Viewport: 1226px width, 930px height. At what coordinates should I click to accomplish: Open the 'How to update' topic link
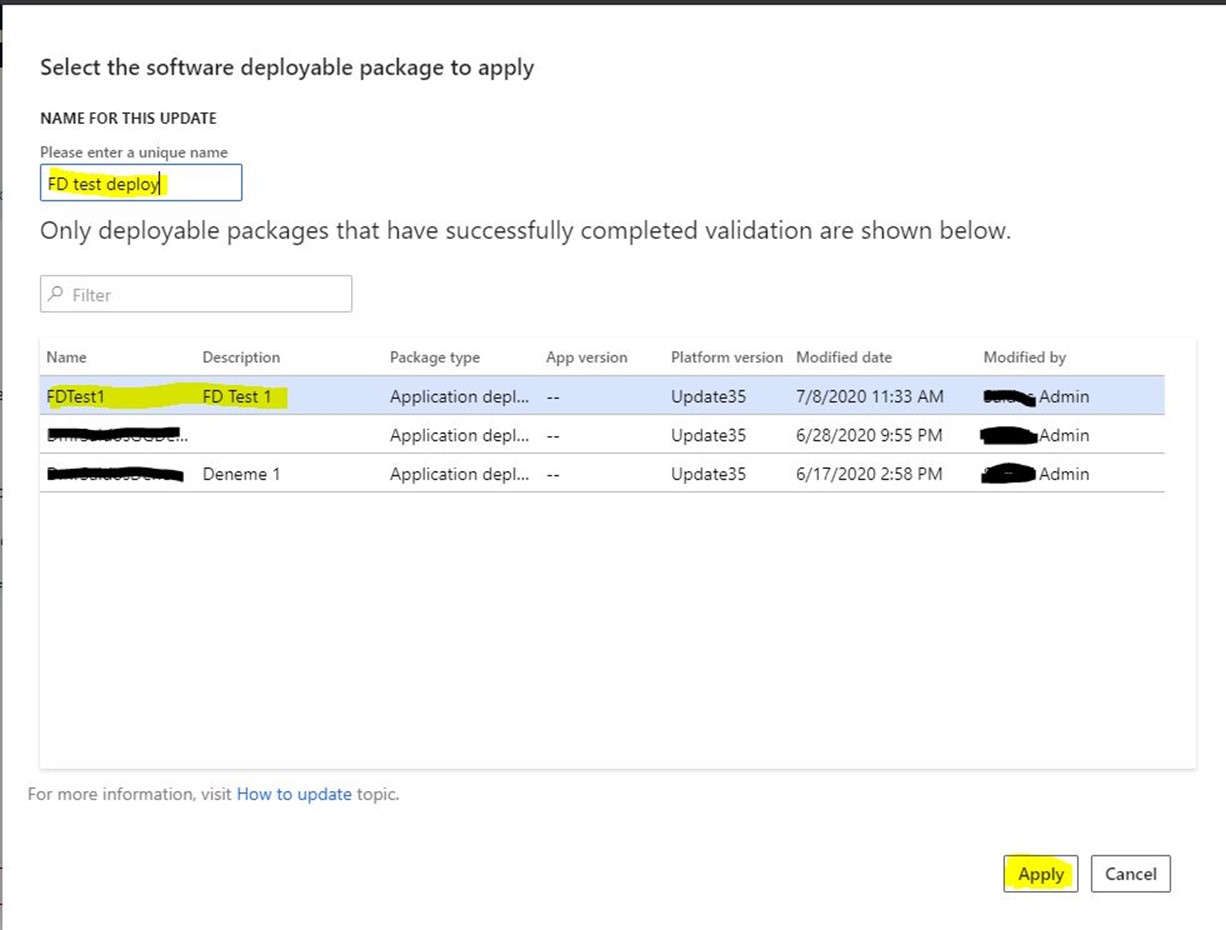[294, 794]
